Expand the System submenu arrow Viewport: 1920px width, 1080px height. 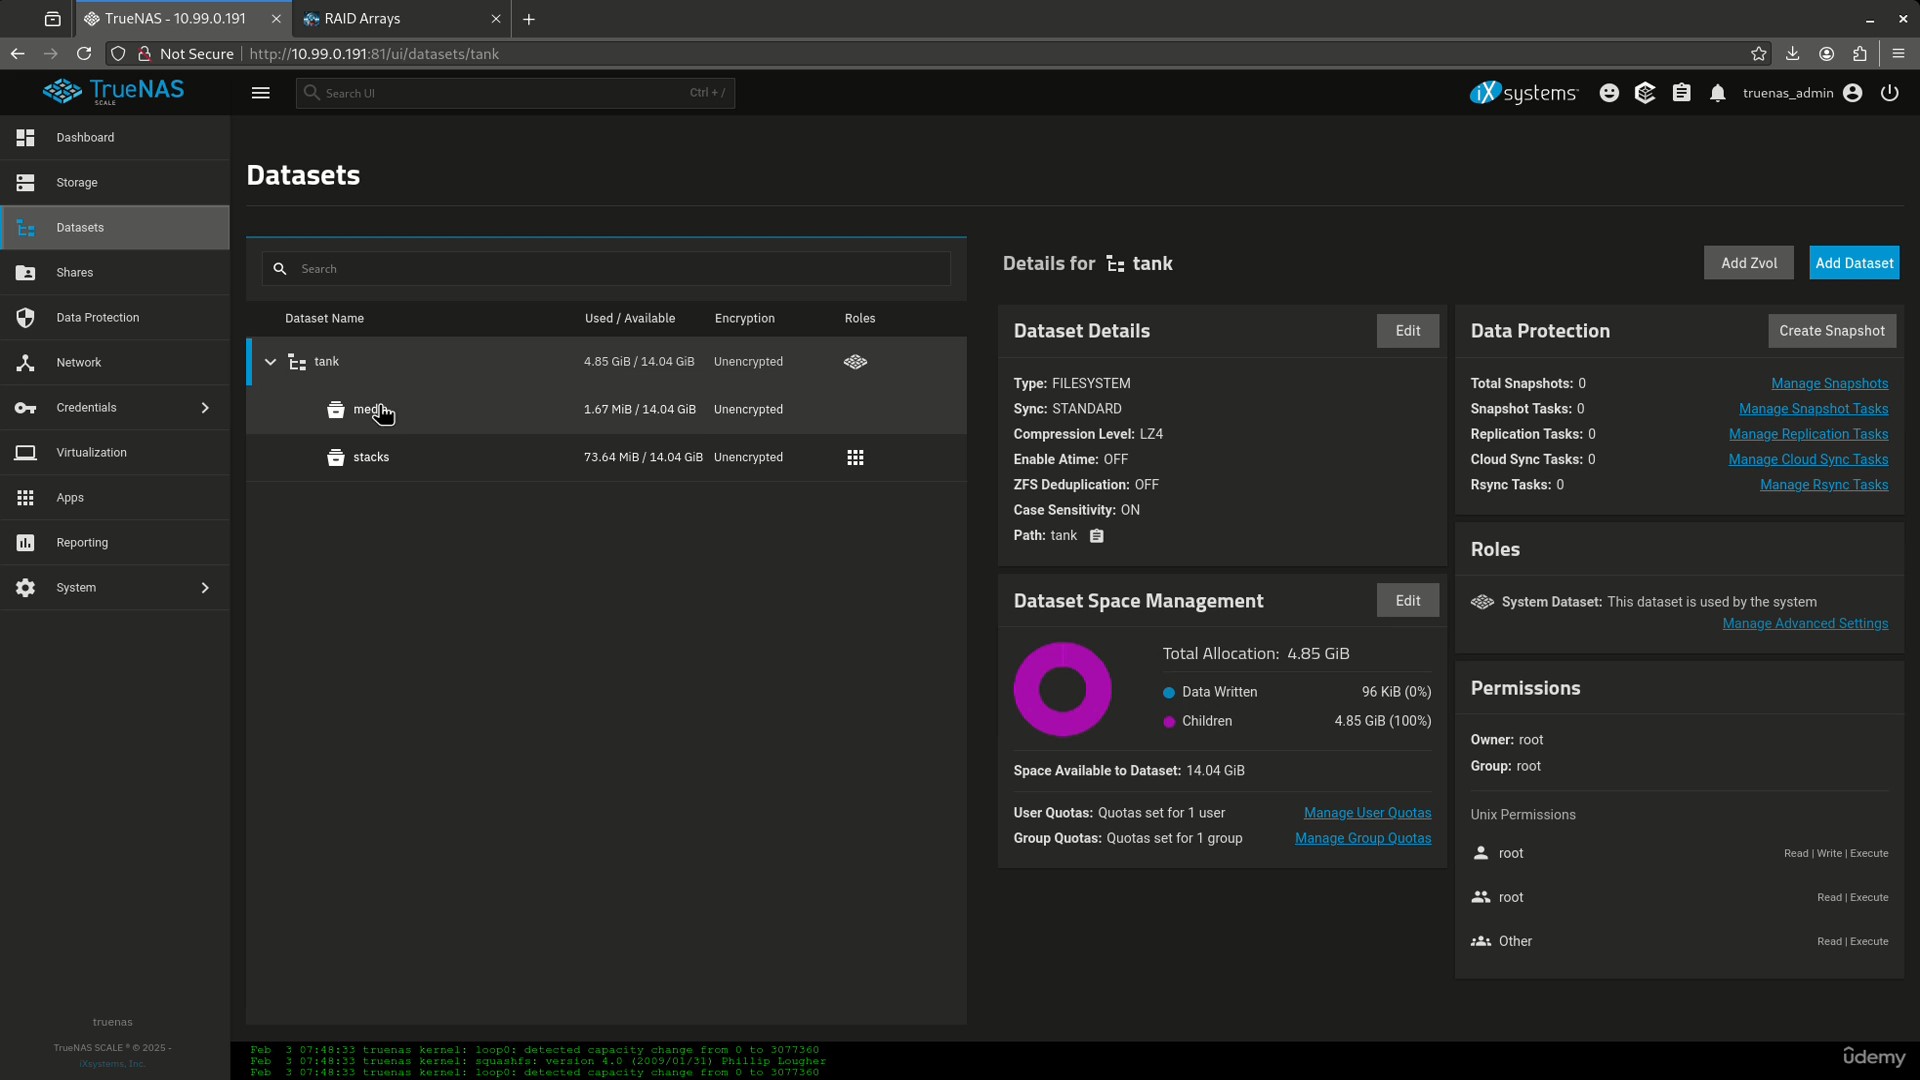(205, 587)
